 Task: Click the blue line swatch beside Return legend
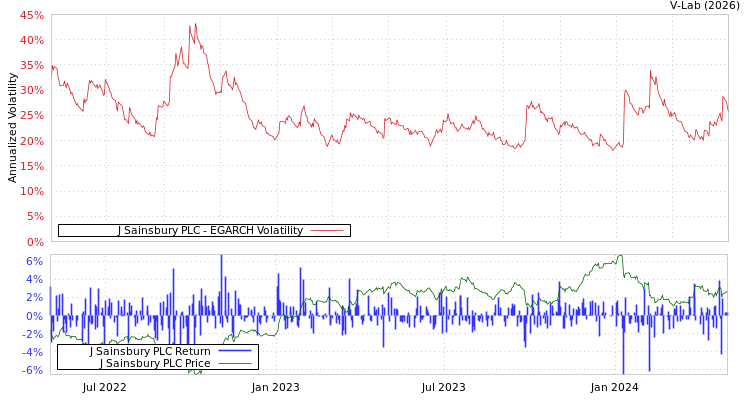234,351
